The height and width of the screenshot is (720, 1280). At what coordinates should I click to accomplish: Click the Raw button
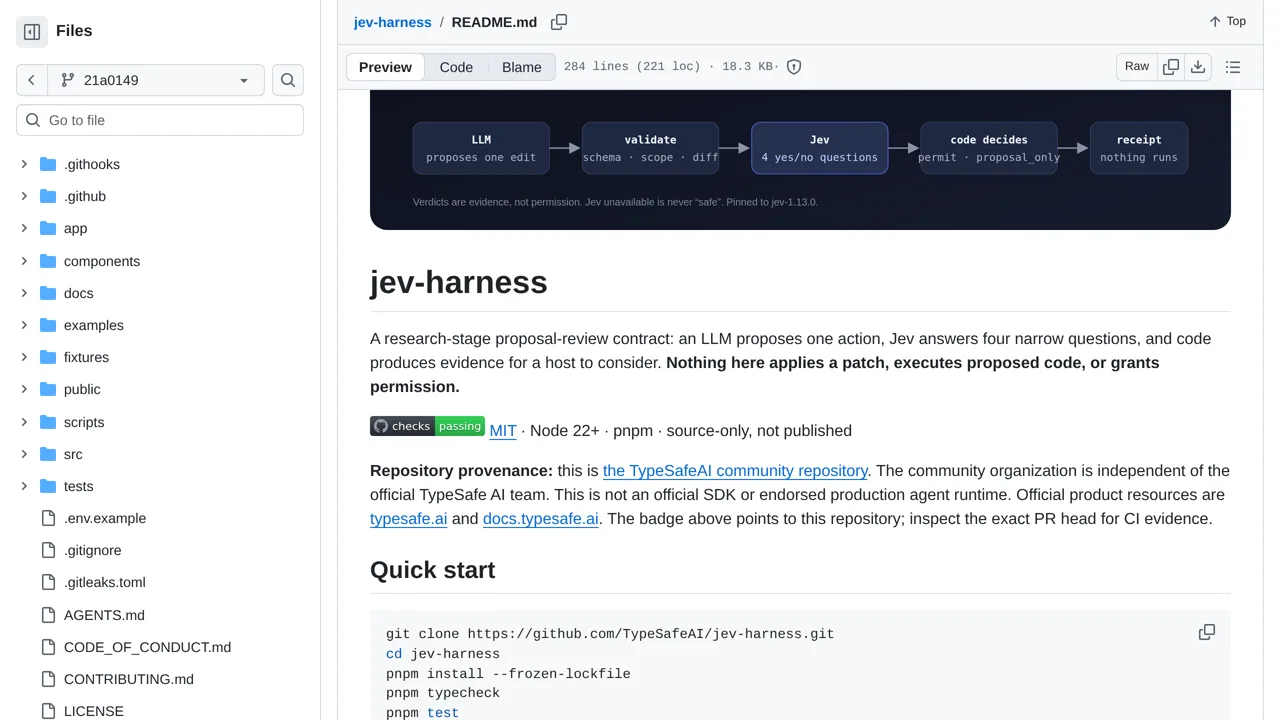click(x=1137, y=67)
